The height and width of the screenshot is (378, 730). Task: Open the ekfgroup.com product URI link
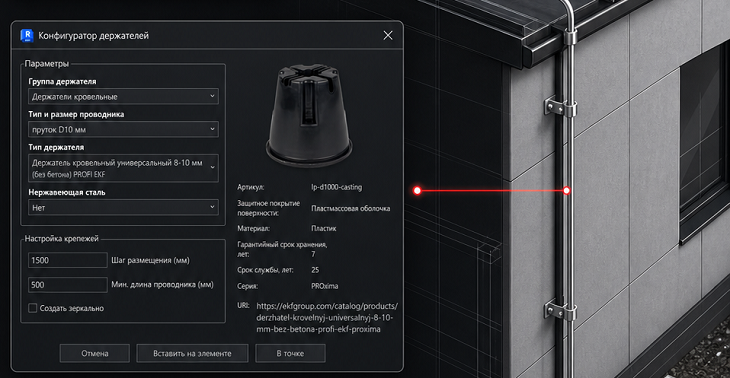click(327, 317)
